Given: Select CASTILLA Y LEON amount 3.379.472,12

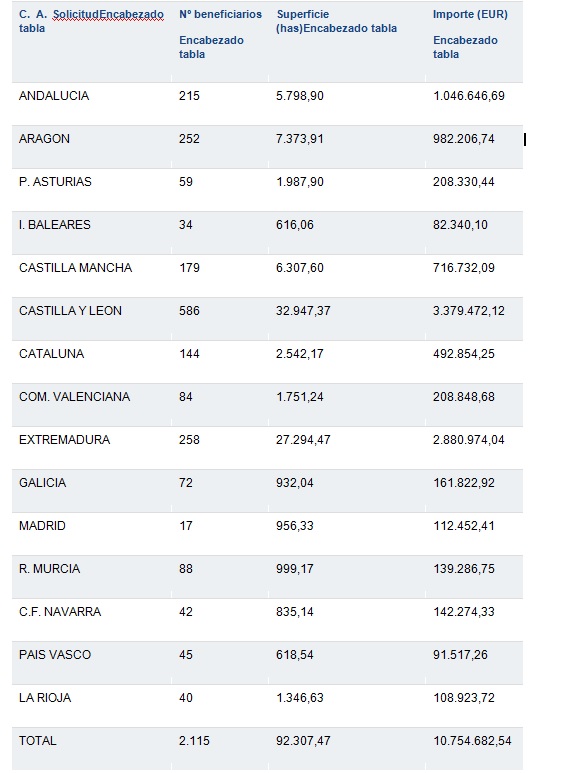Looking at the screenshot, I should click(468, 311).
